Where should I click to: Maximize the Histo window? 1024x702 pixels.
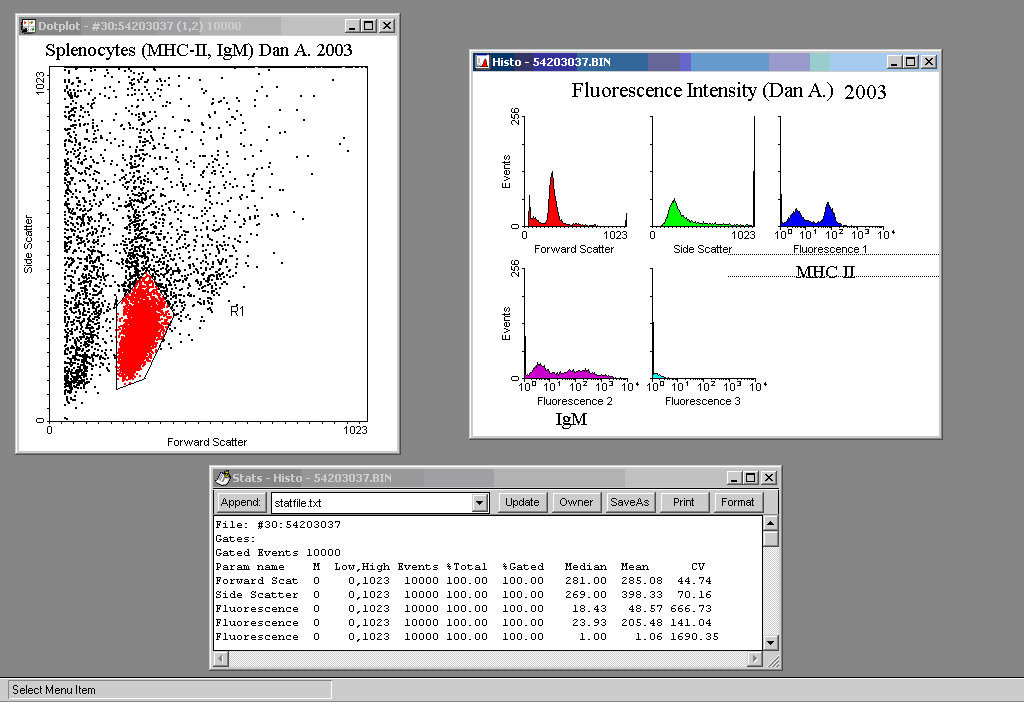pos(910,62)
